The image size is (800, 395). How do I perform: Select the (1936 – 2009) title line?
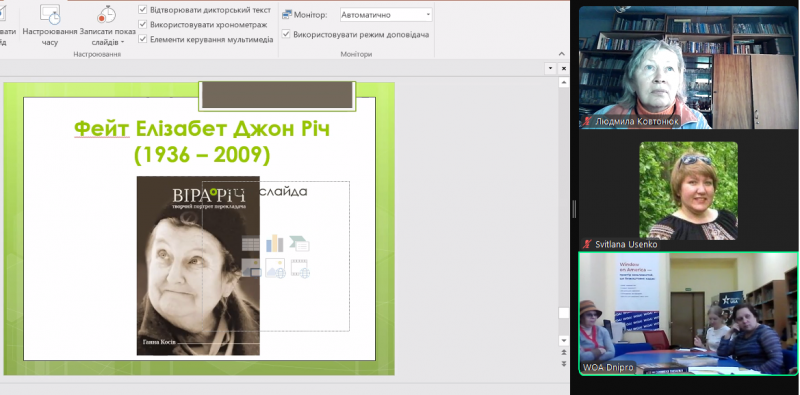coord(202,155)
